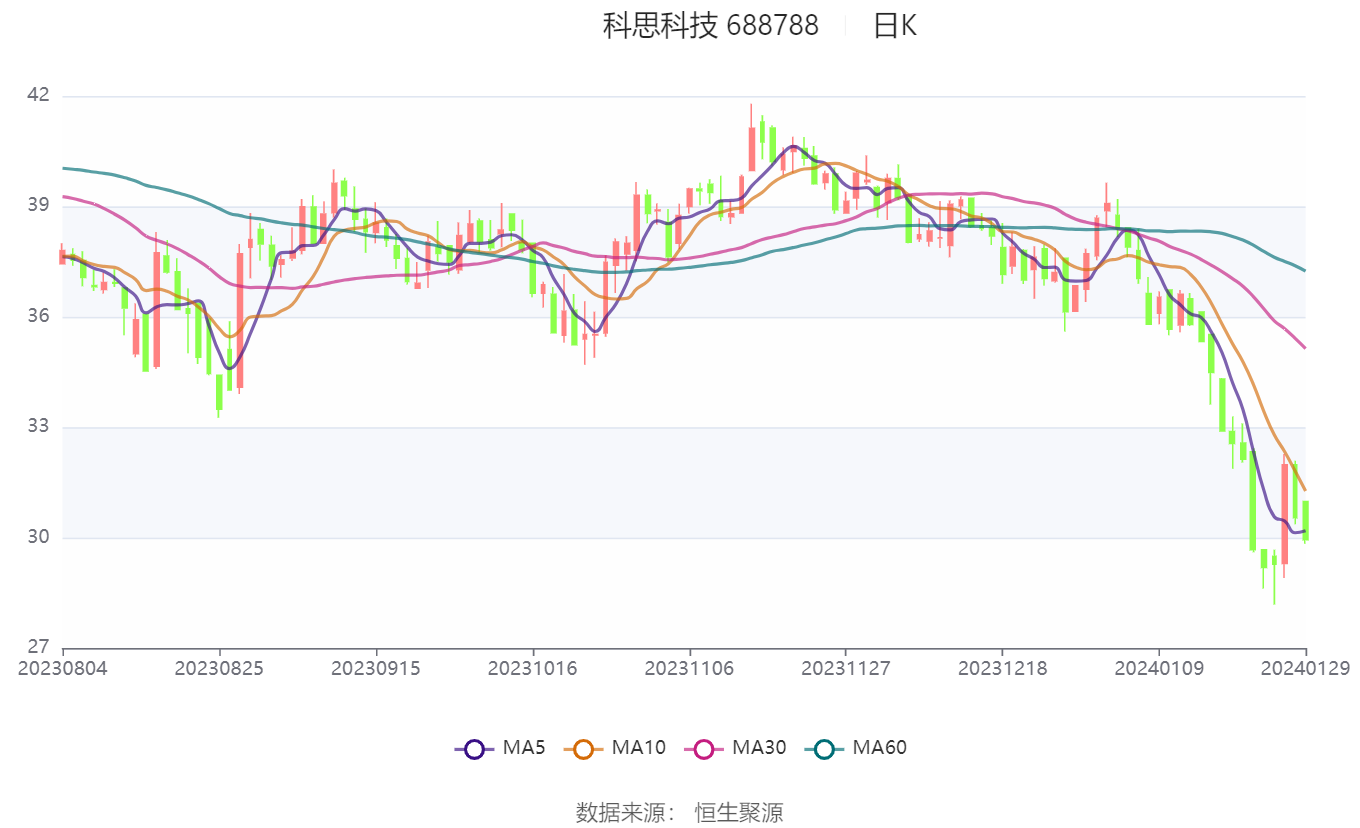Click the MA10 legend label text
Viewport: 1360px width, 828px height.
[639, 747]
